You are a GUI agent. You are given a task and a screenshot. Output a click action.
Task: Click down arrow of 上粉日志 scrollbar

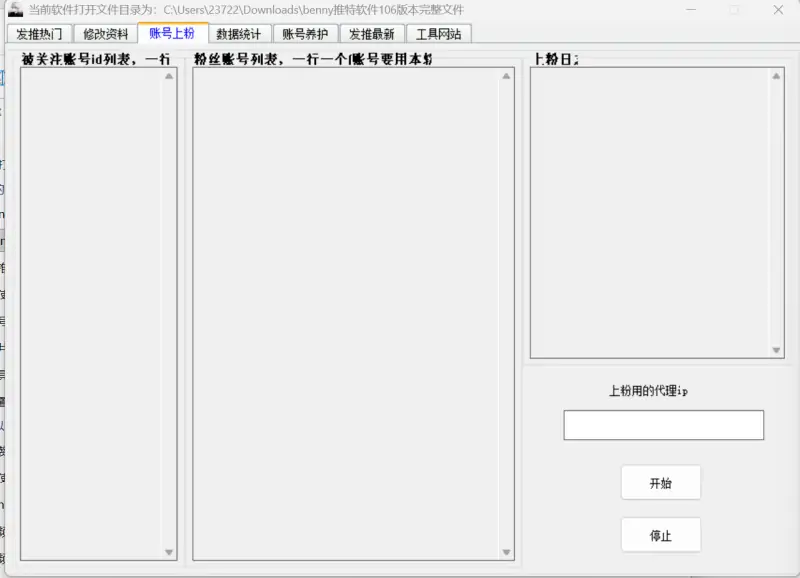pyautogui.click(x=777, y=350)
